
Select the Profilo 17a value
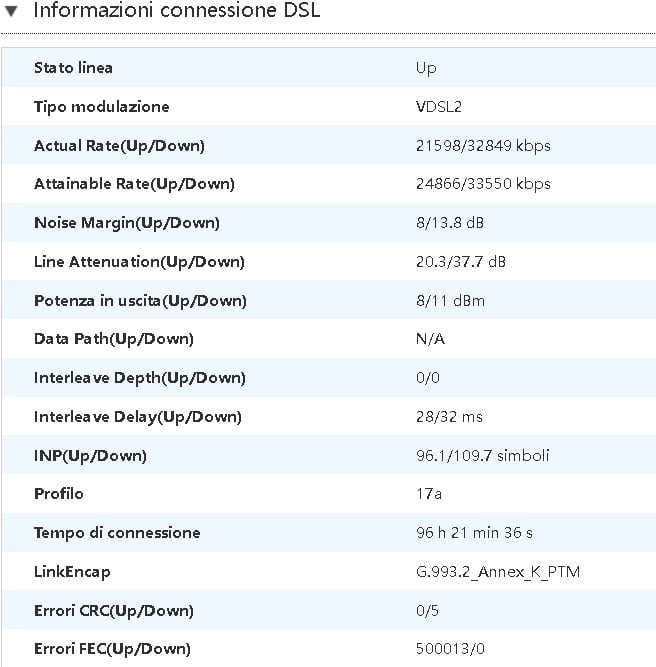pos(428,494)
